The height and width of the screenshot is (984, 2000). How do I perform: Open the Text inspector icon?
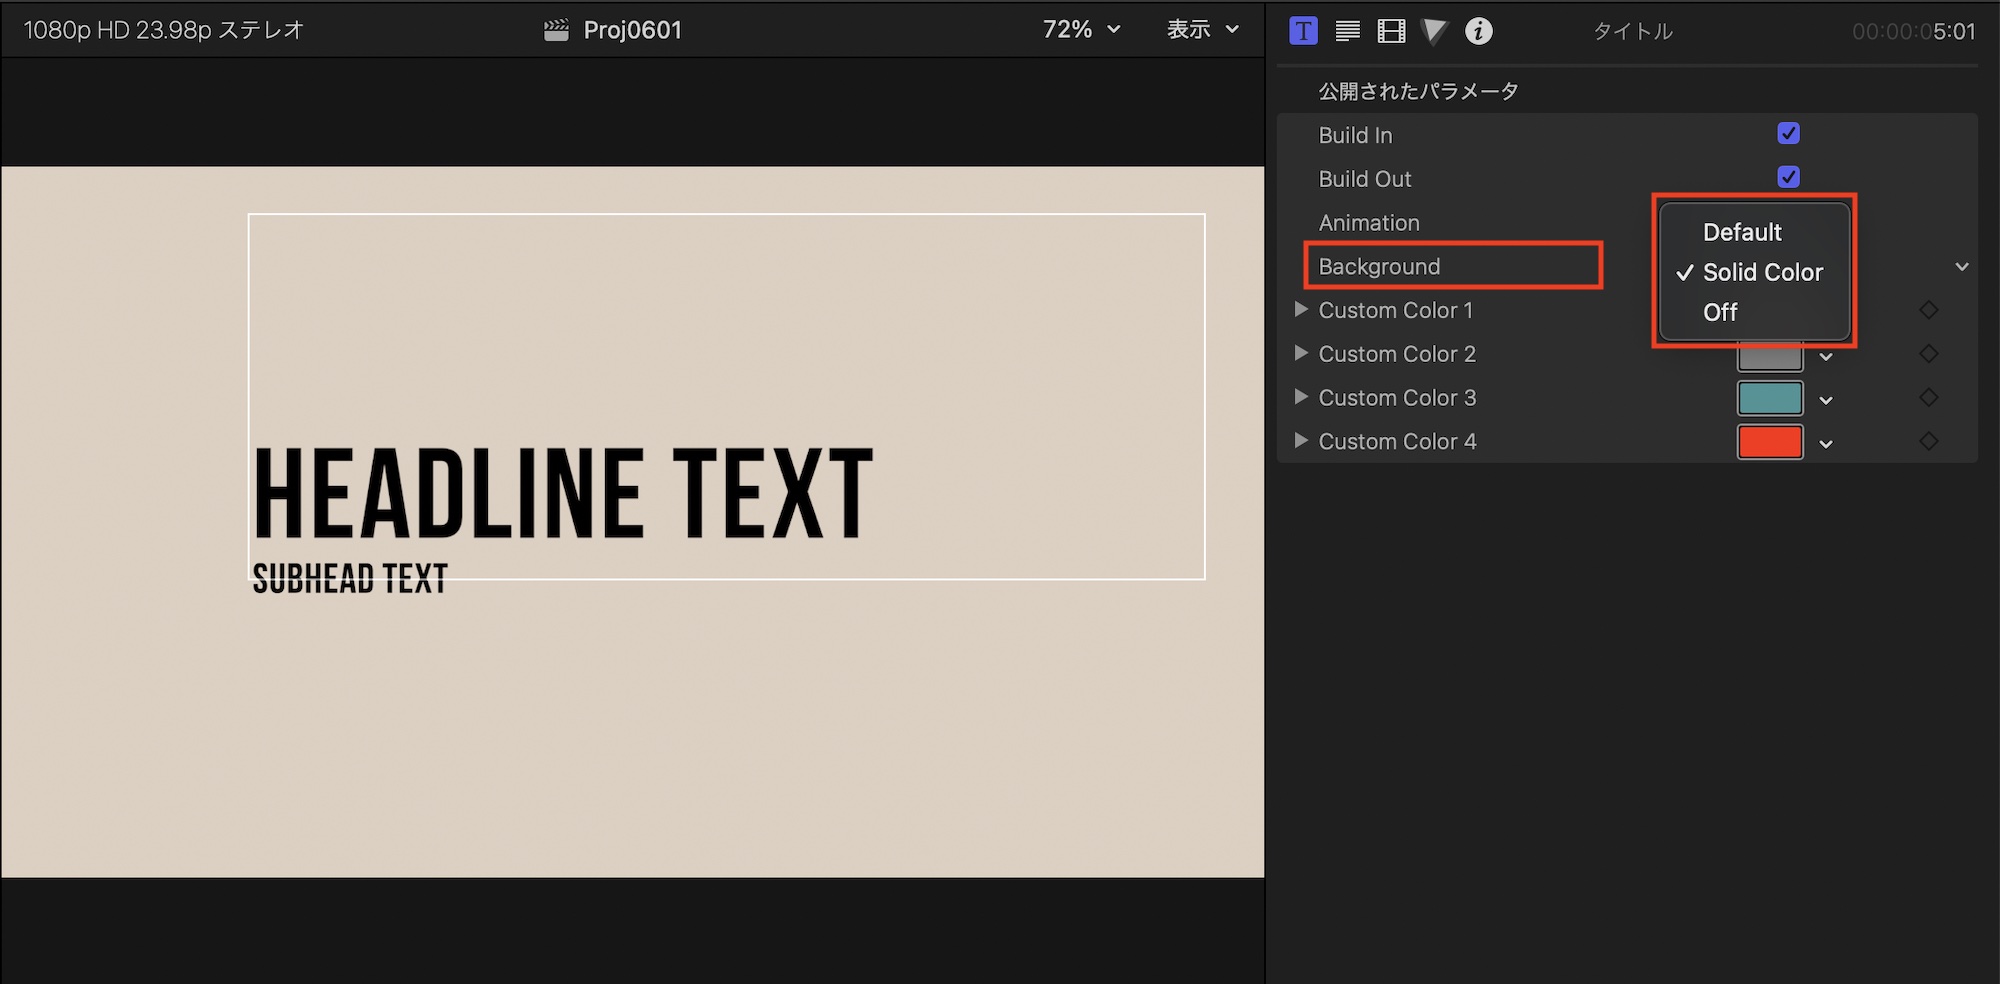[x=1347, y=31]
